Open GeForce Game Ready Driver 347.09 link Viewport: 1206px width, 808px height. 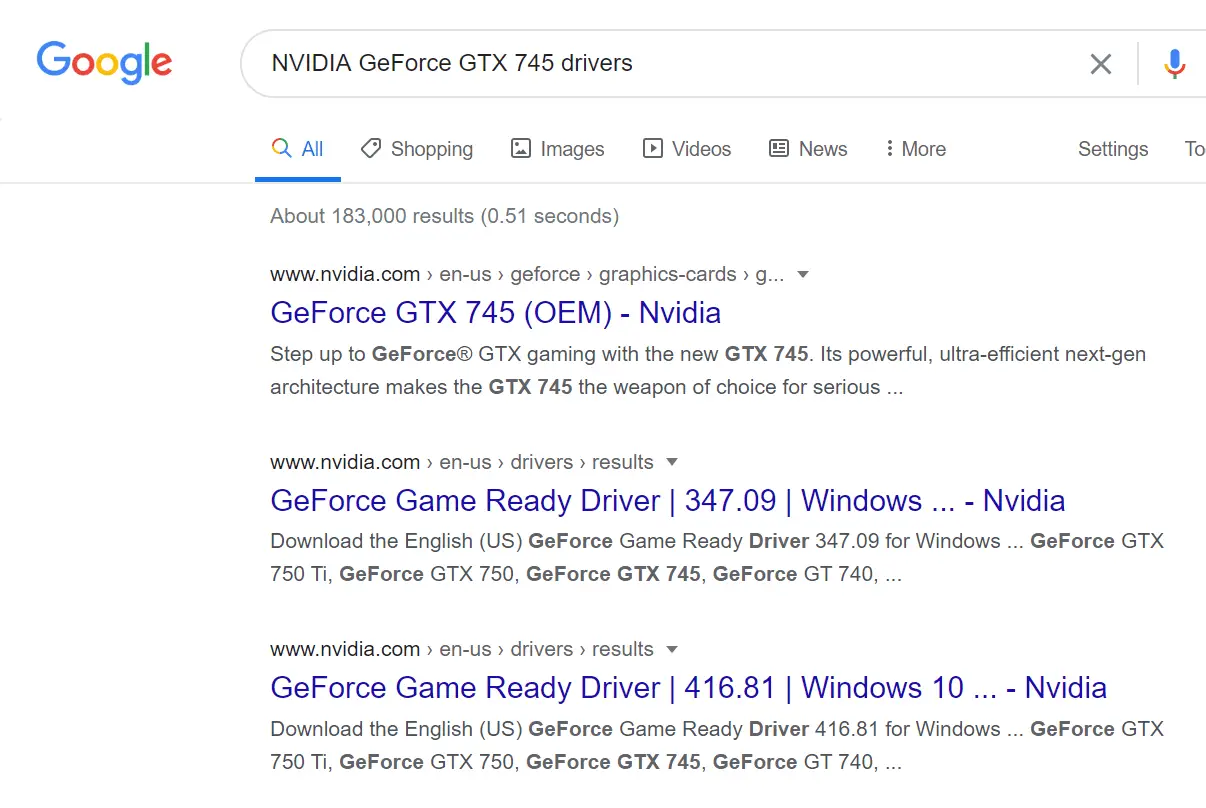point(668,500)
